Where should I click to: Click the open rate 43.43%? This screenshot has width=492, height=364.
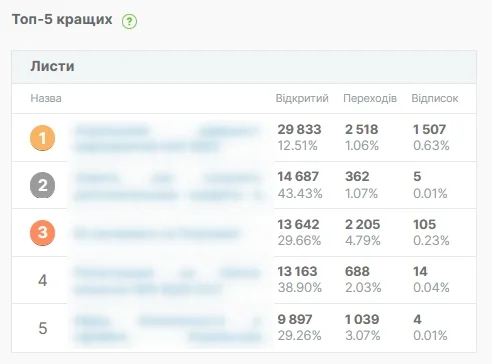pos(300,193)
